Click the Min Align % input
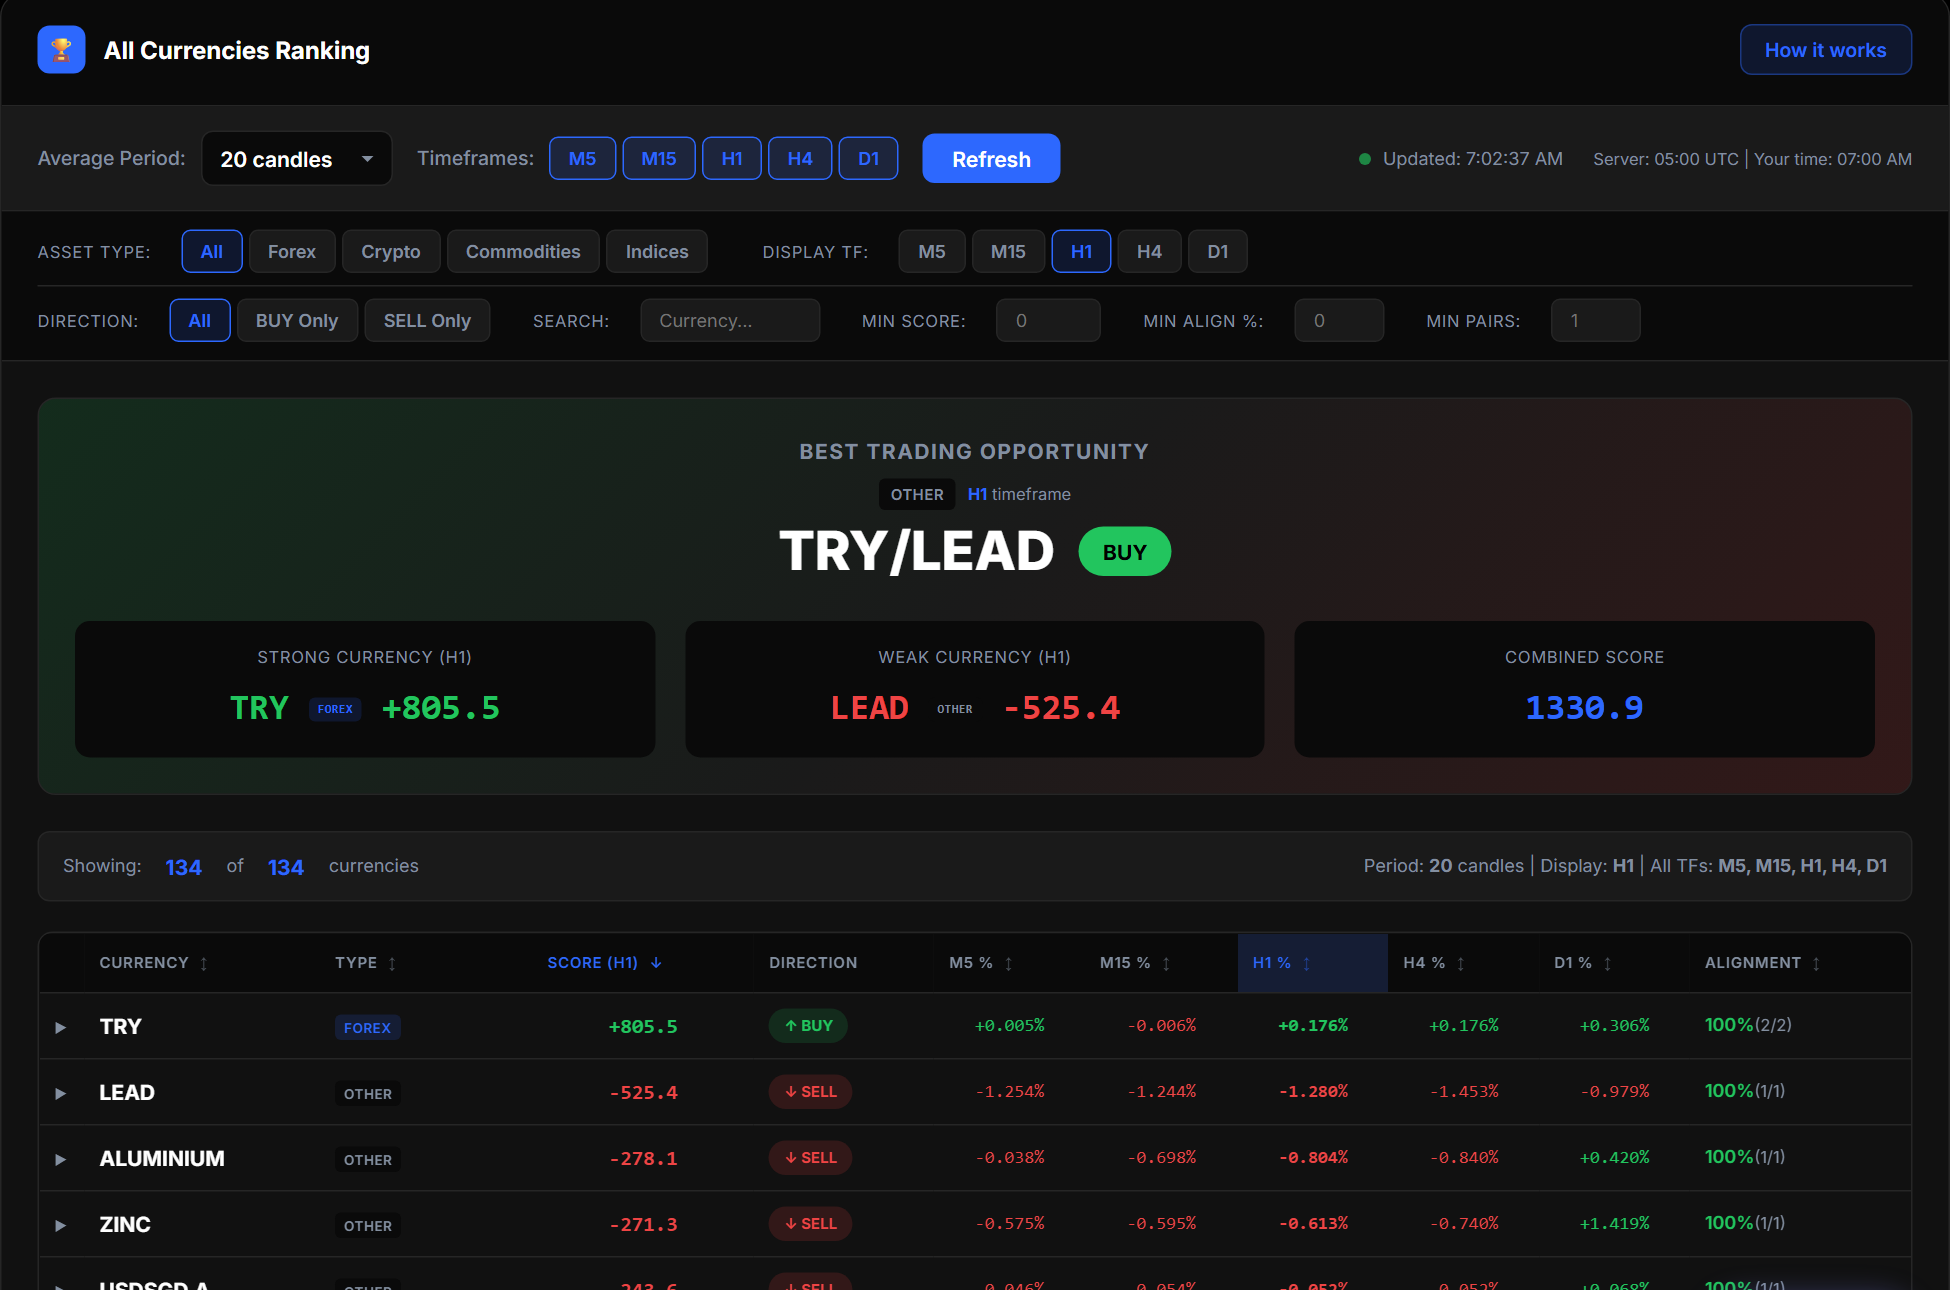Viewport: 1950px width, 1290px height. click(x=1339, y=320)
